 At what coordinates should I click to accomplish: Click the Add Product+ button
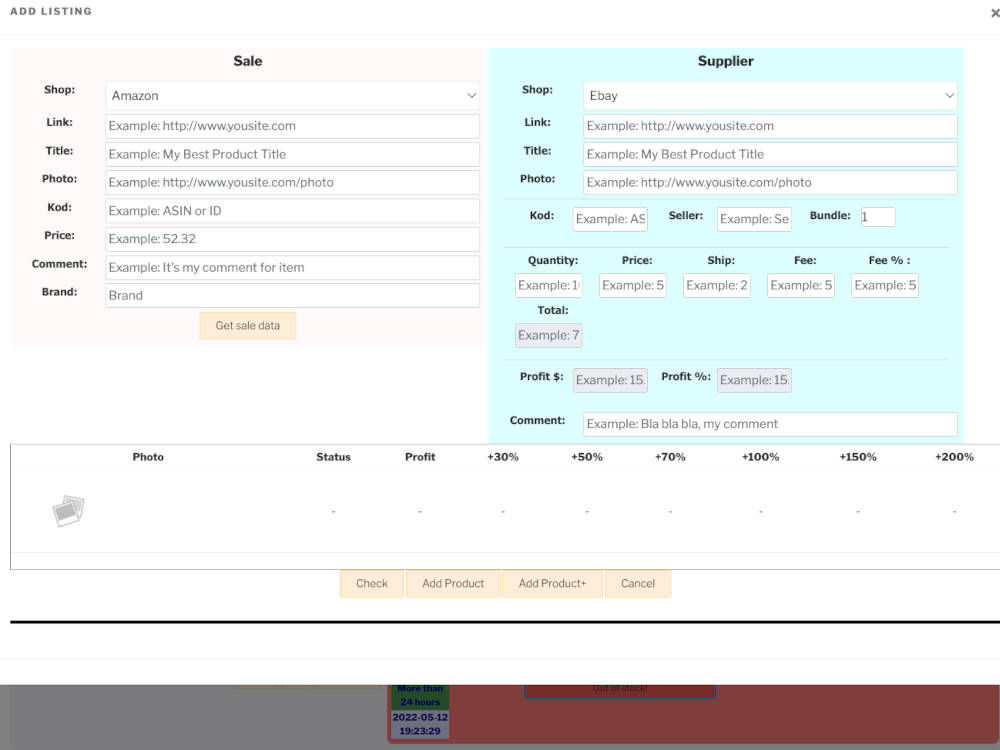(552, 584)
